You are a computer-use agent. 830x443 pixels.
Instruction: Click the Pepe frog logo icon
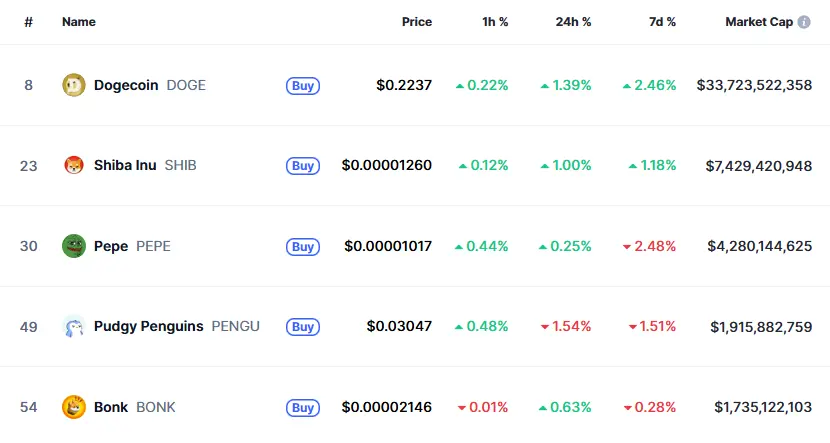(x=74, y=246)
